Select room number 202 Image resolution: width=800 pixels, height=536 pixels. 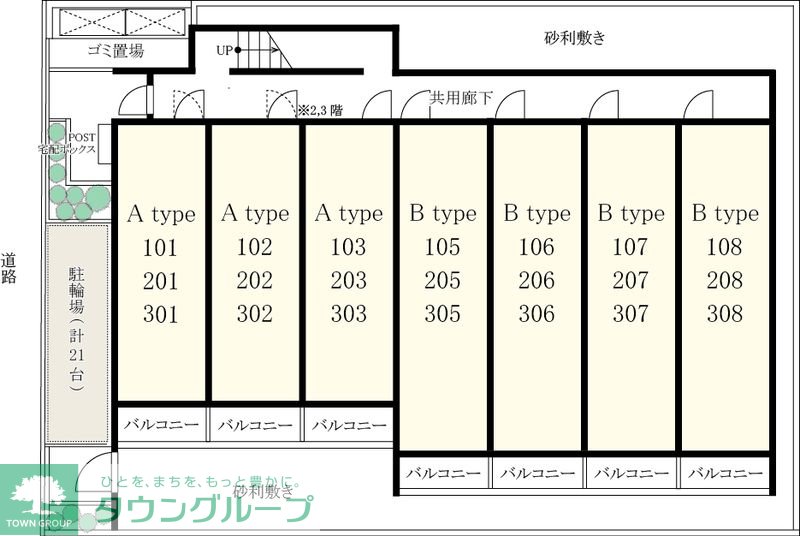(x=254, y=280)
